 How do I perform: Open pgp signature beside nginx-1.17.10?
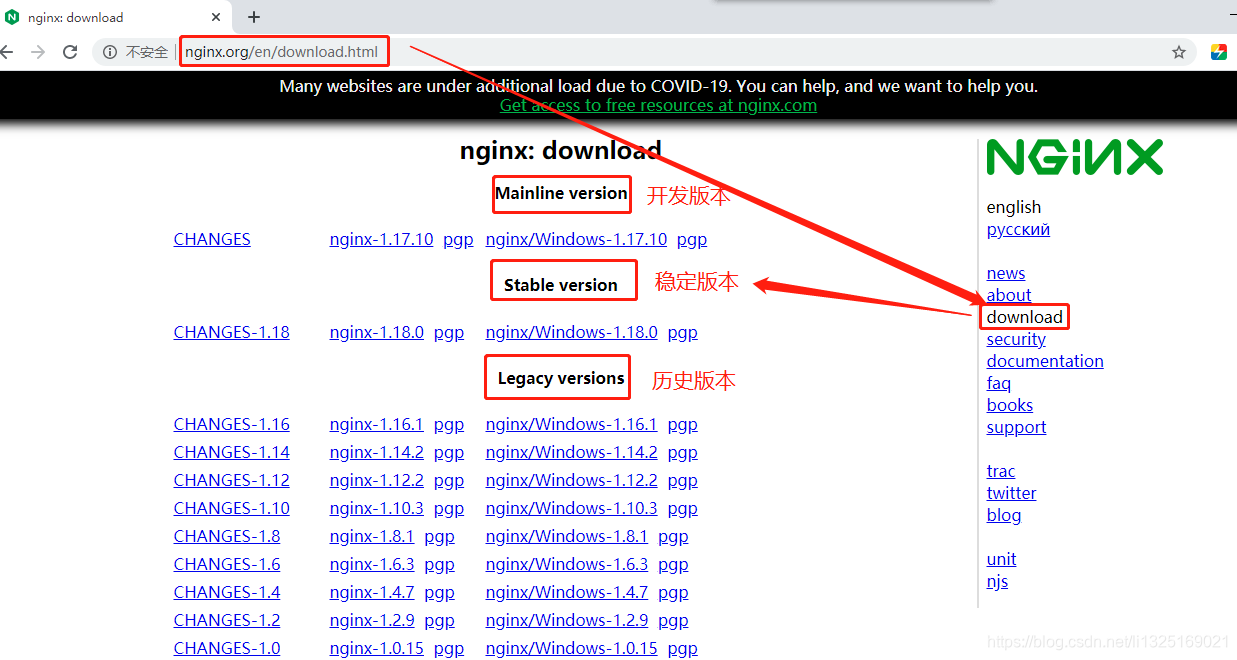pyautogui.click(x=458, y=239)
